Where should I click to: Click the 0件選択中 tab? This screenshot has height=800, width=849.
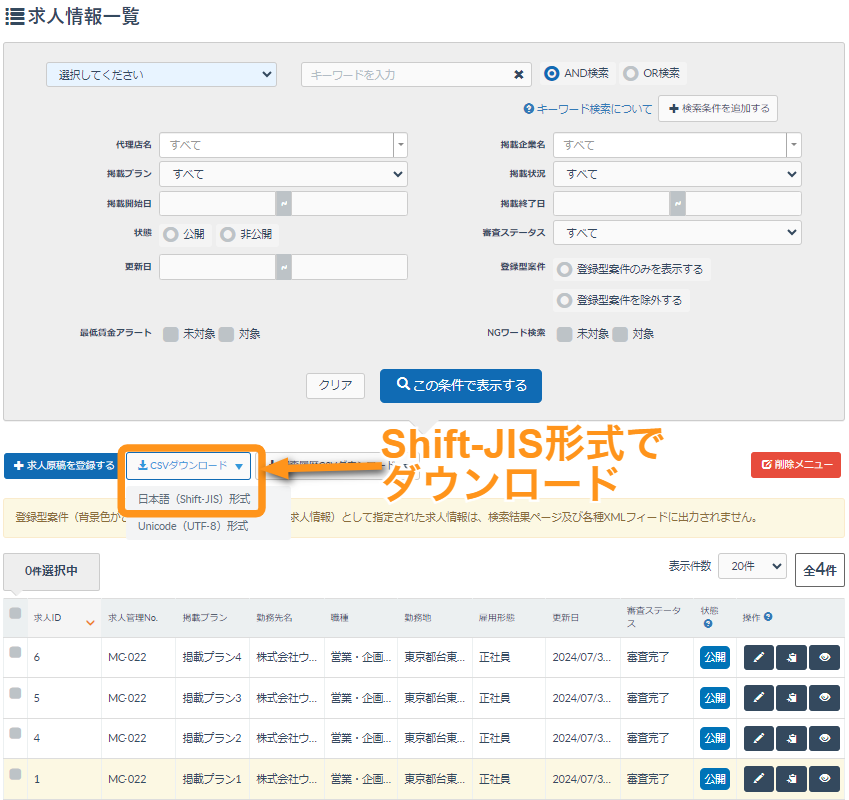coord(51,571)
